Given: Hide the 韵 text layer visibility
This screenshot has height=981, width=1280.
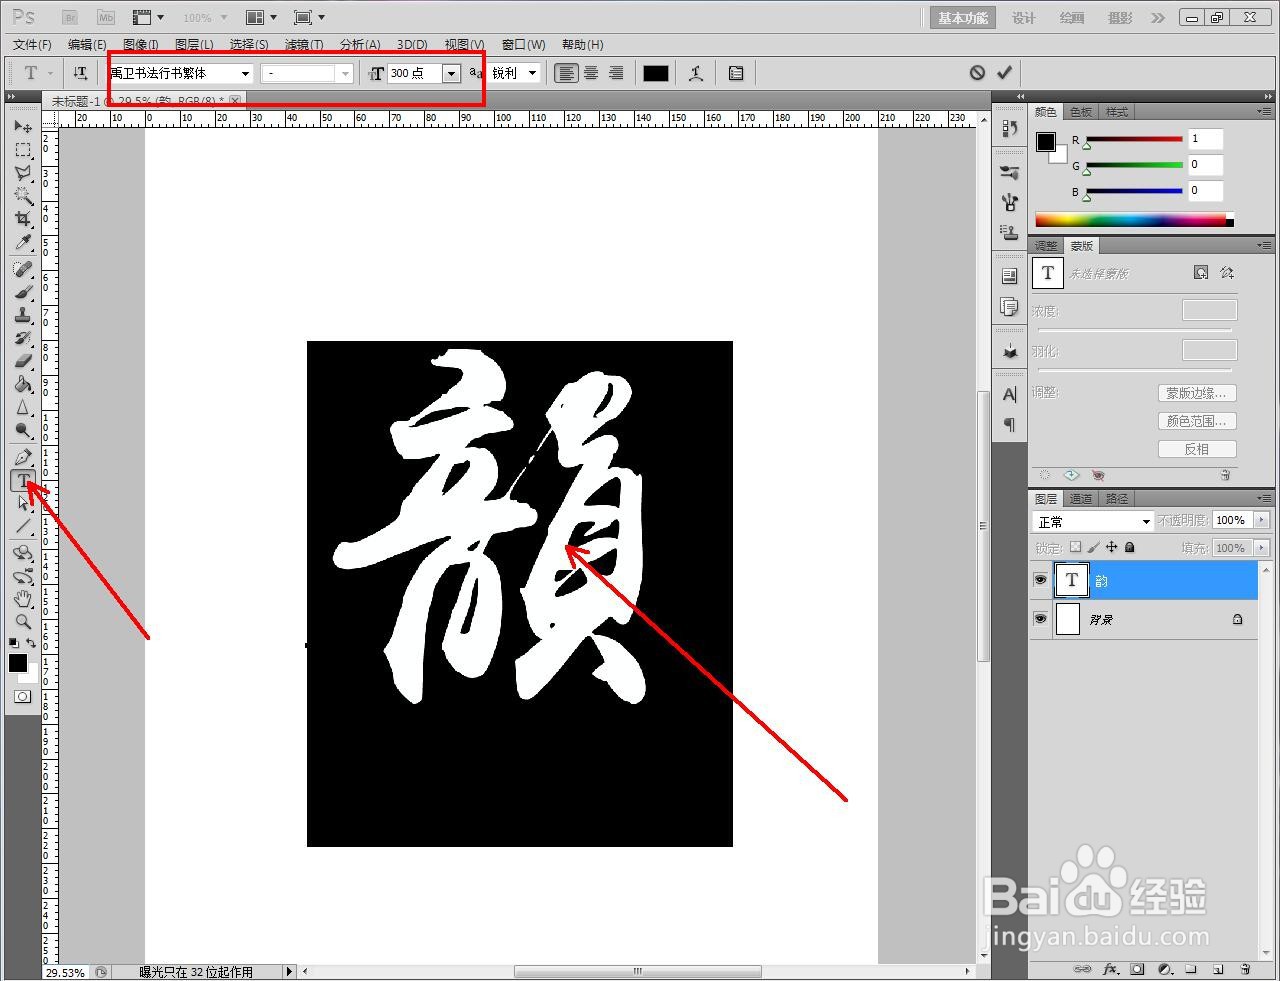Looking at the screenshot, I should coord(1040,580).
